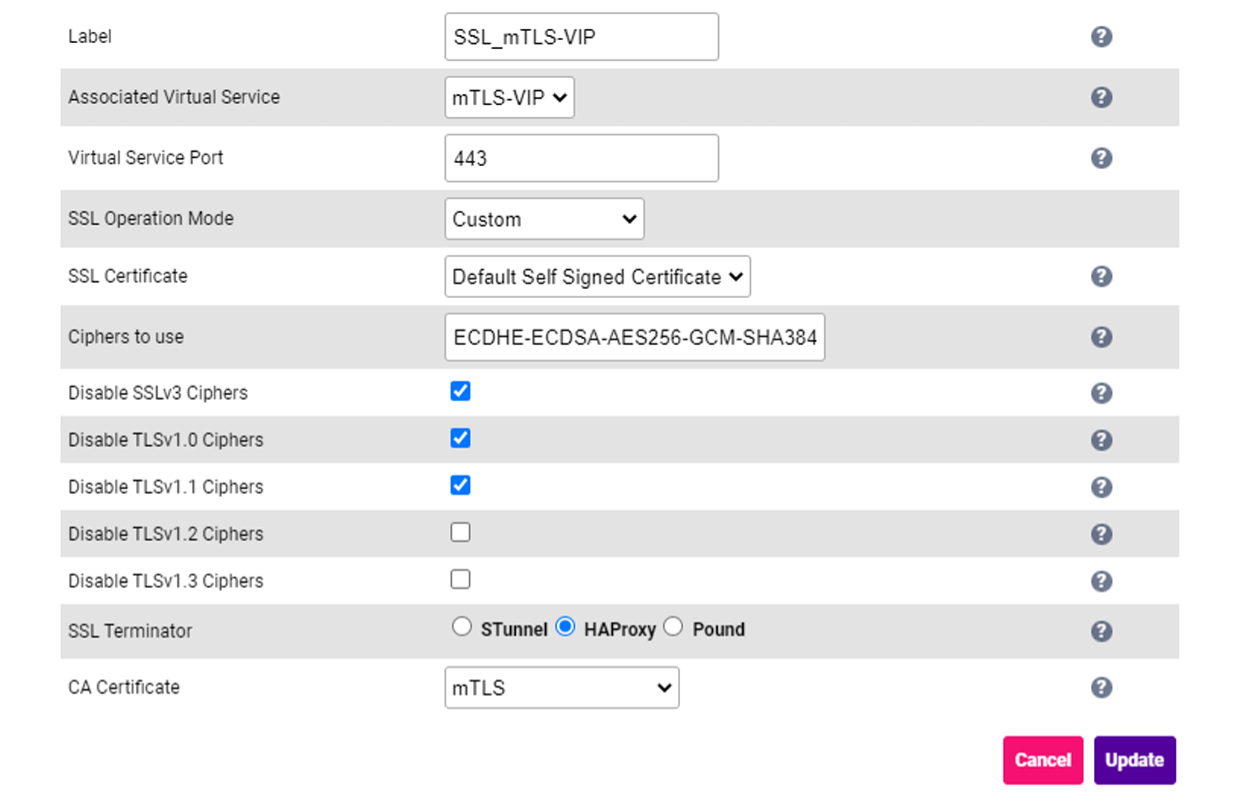Expand the CA Certificate dropdown
This screenshot has height=803, width=1239.
tap(561, 688)
